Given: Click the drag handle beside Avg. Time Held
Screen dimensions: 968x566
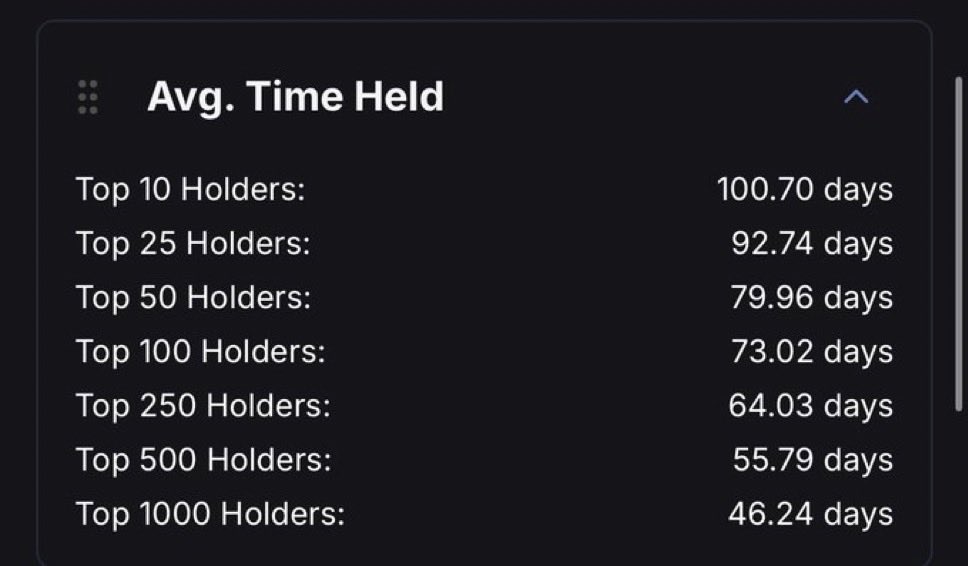Looking at the screenshot, I should pyautogui.click(x=88, y=97).
